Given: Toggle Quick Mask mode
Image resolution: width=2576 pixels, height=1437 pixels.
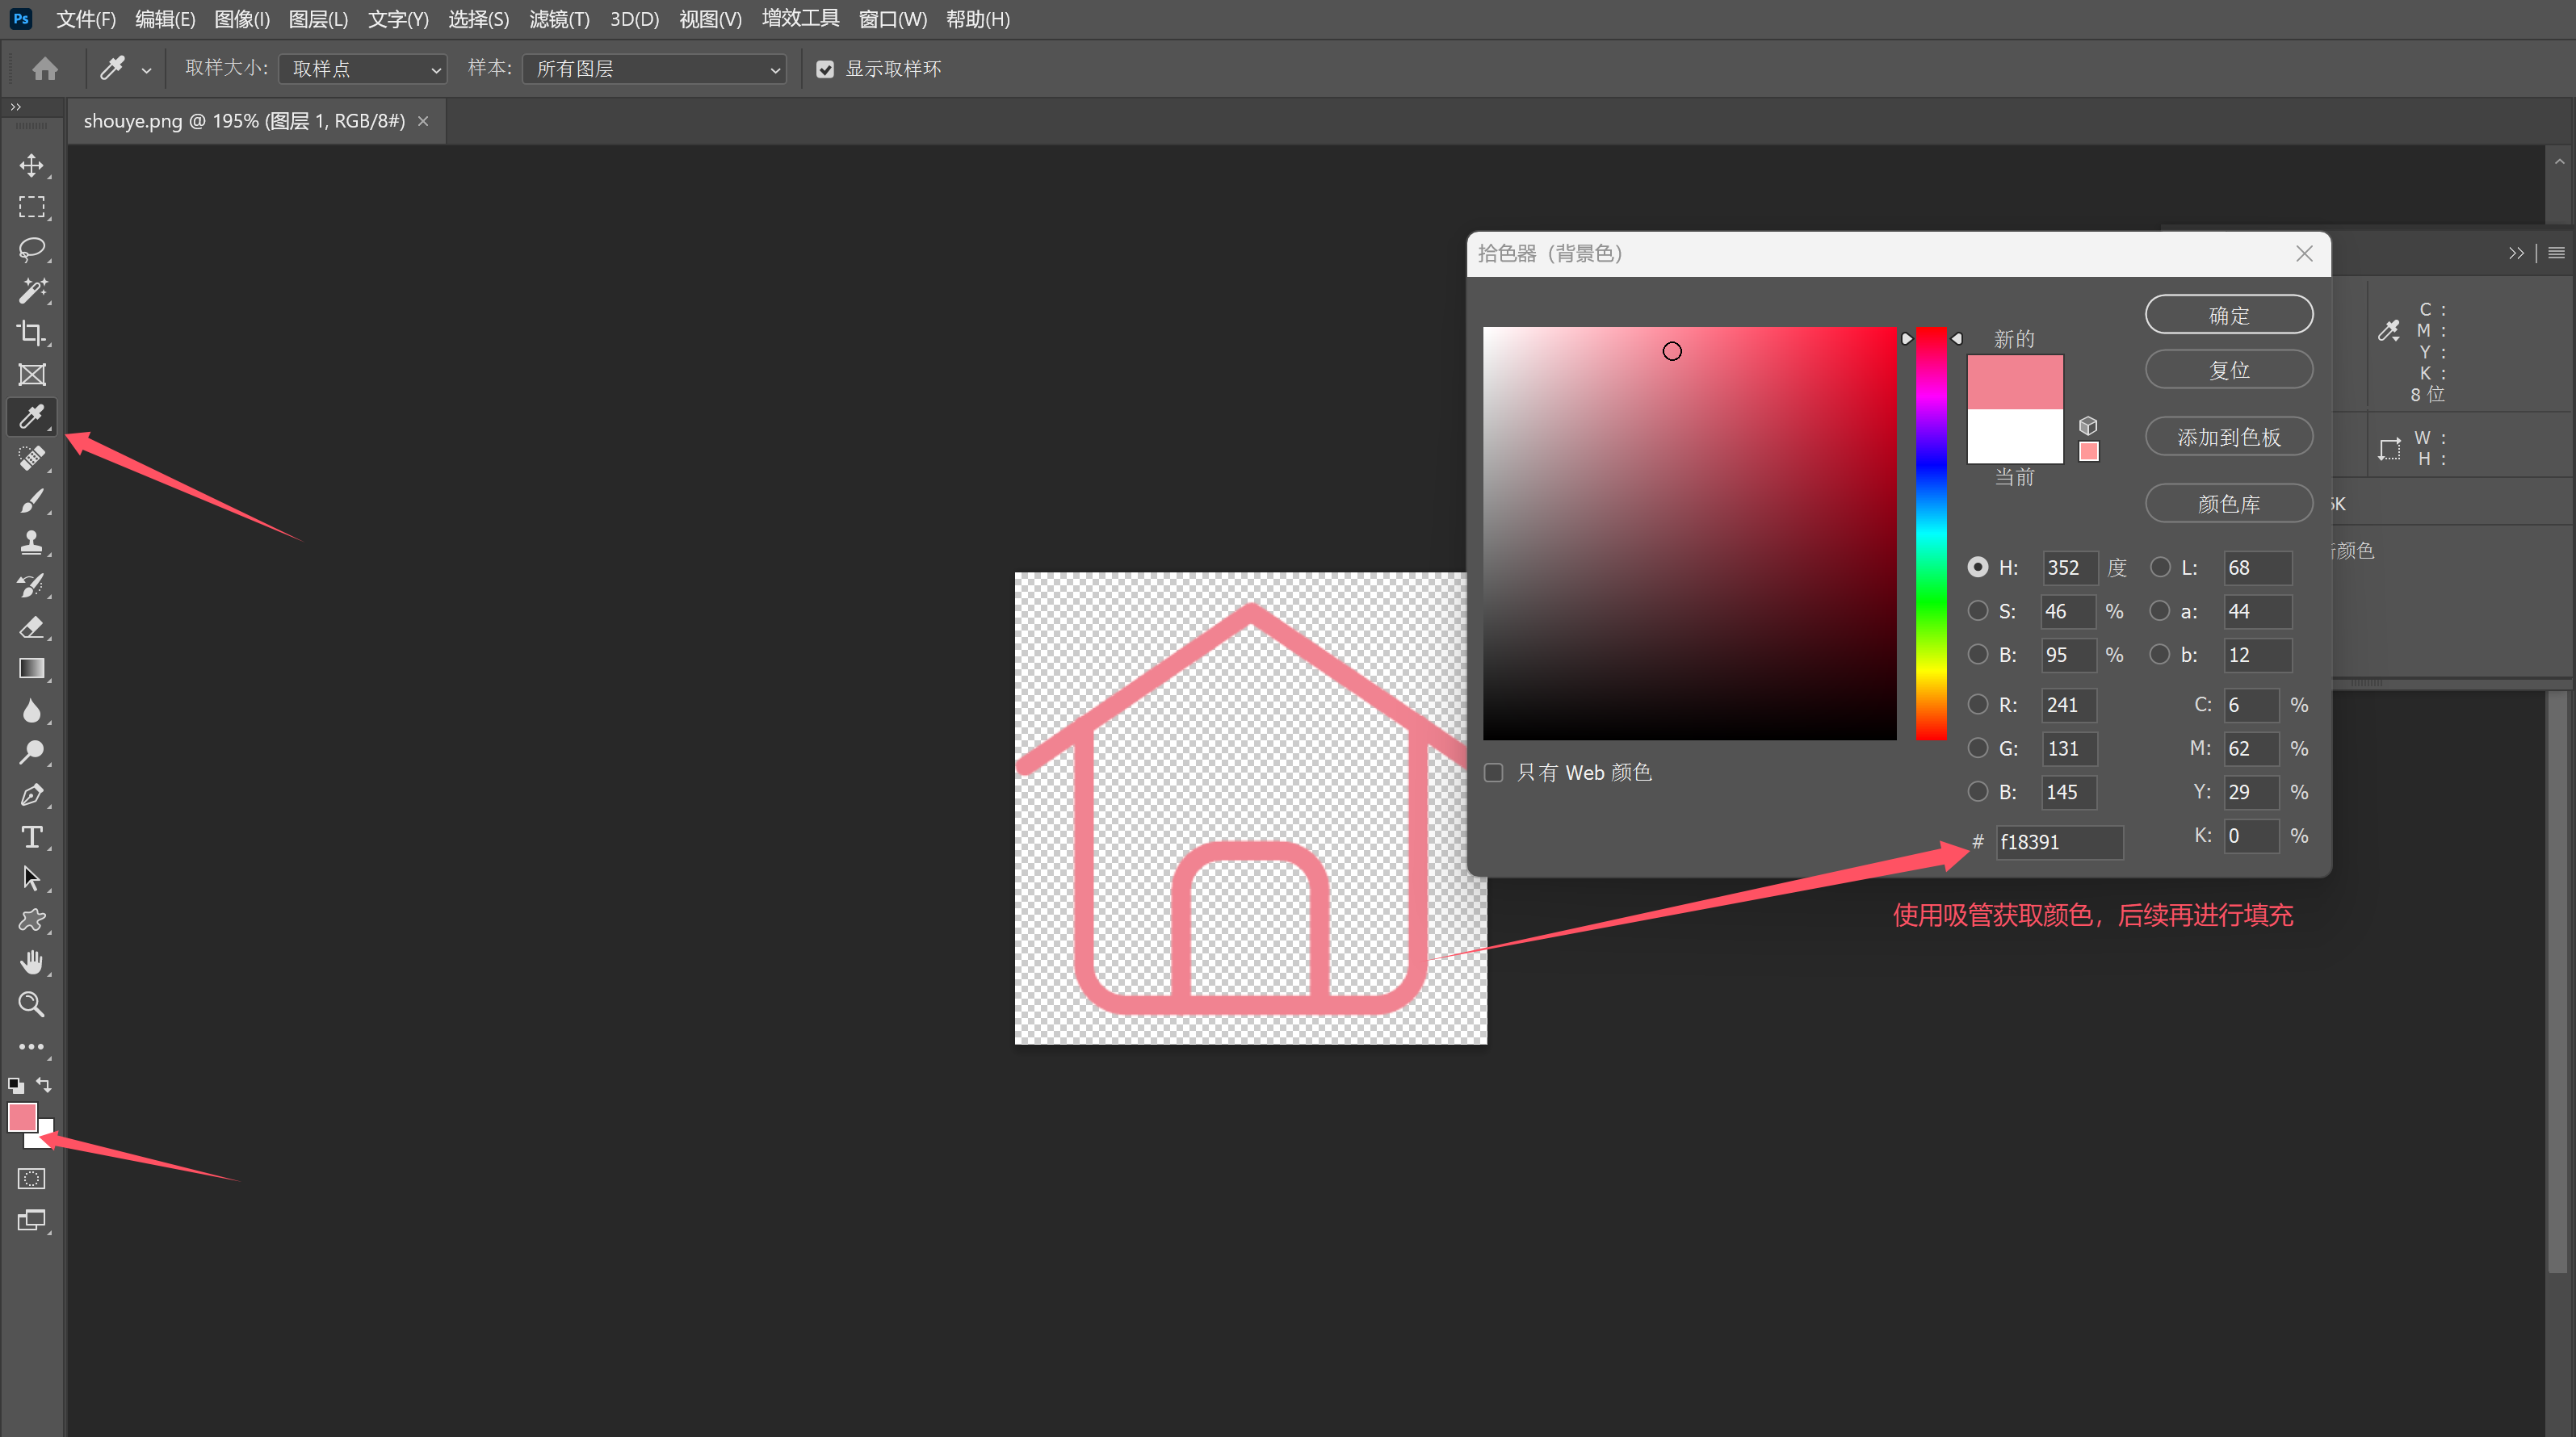Looking at the screenshot, I should [31, 1179].
